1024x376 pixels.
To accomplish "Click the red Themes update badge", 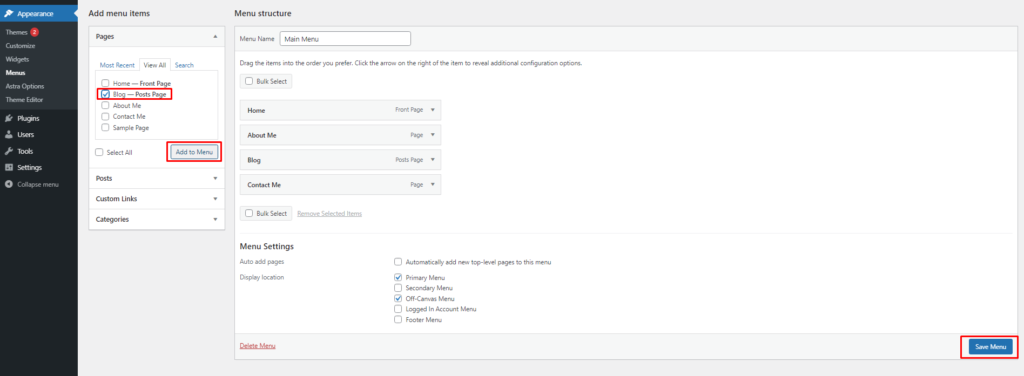I will pos(34,32).
